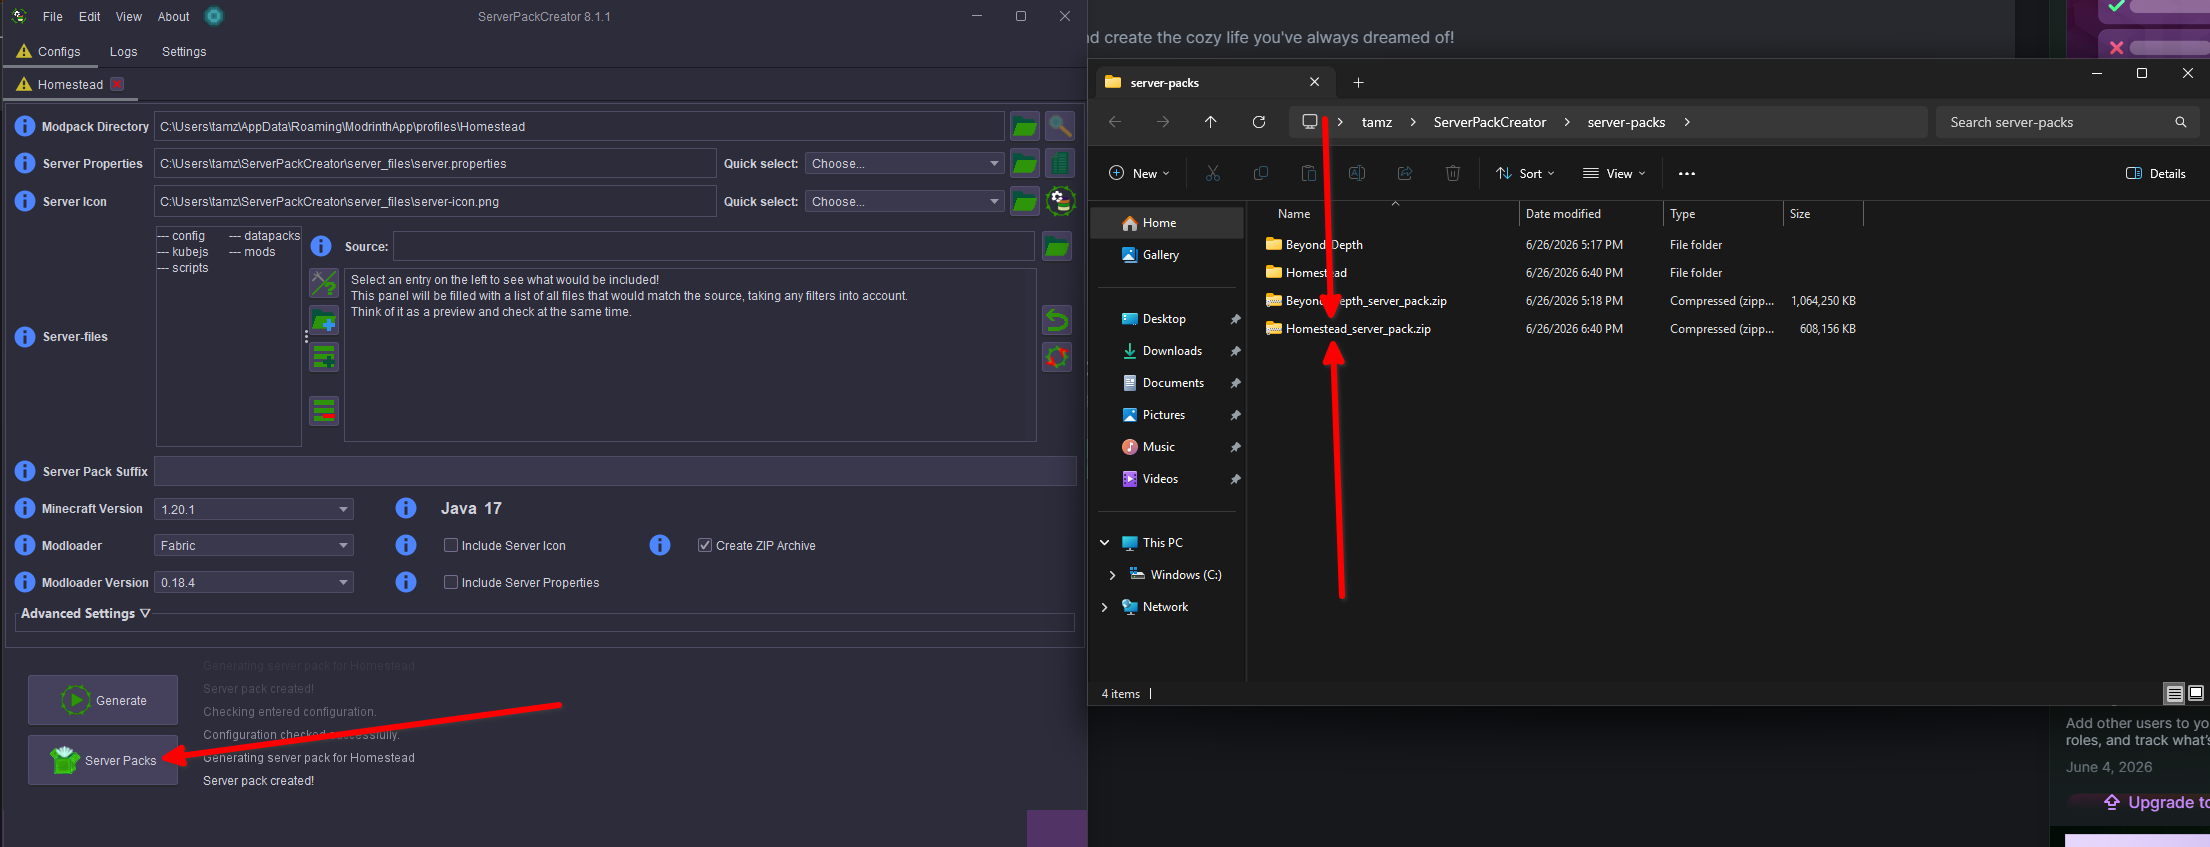Open Edit menu in ServerPackCreator
2210x847 pixels.
tap(90, 16)
